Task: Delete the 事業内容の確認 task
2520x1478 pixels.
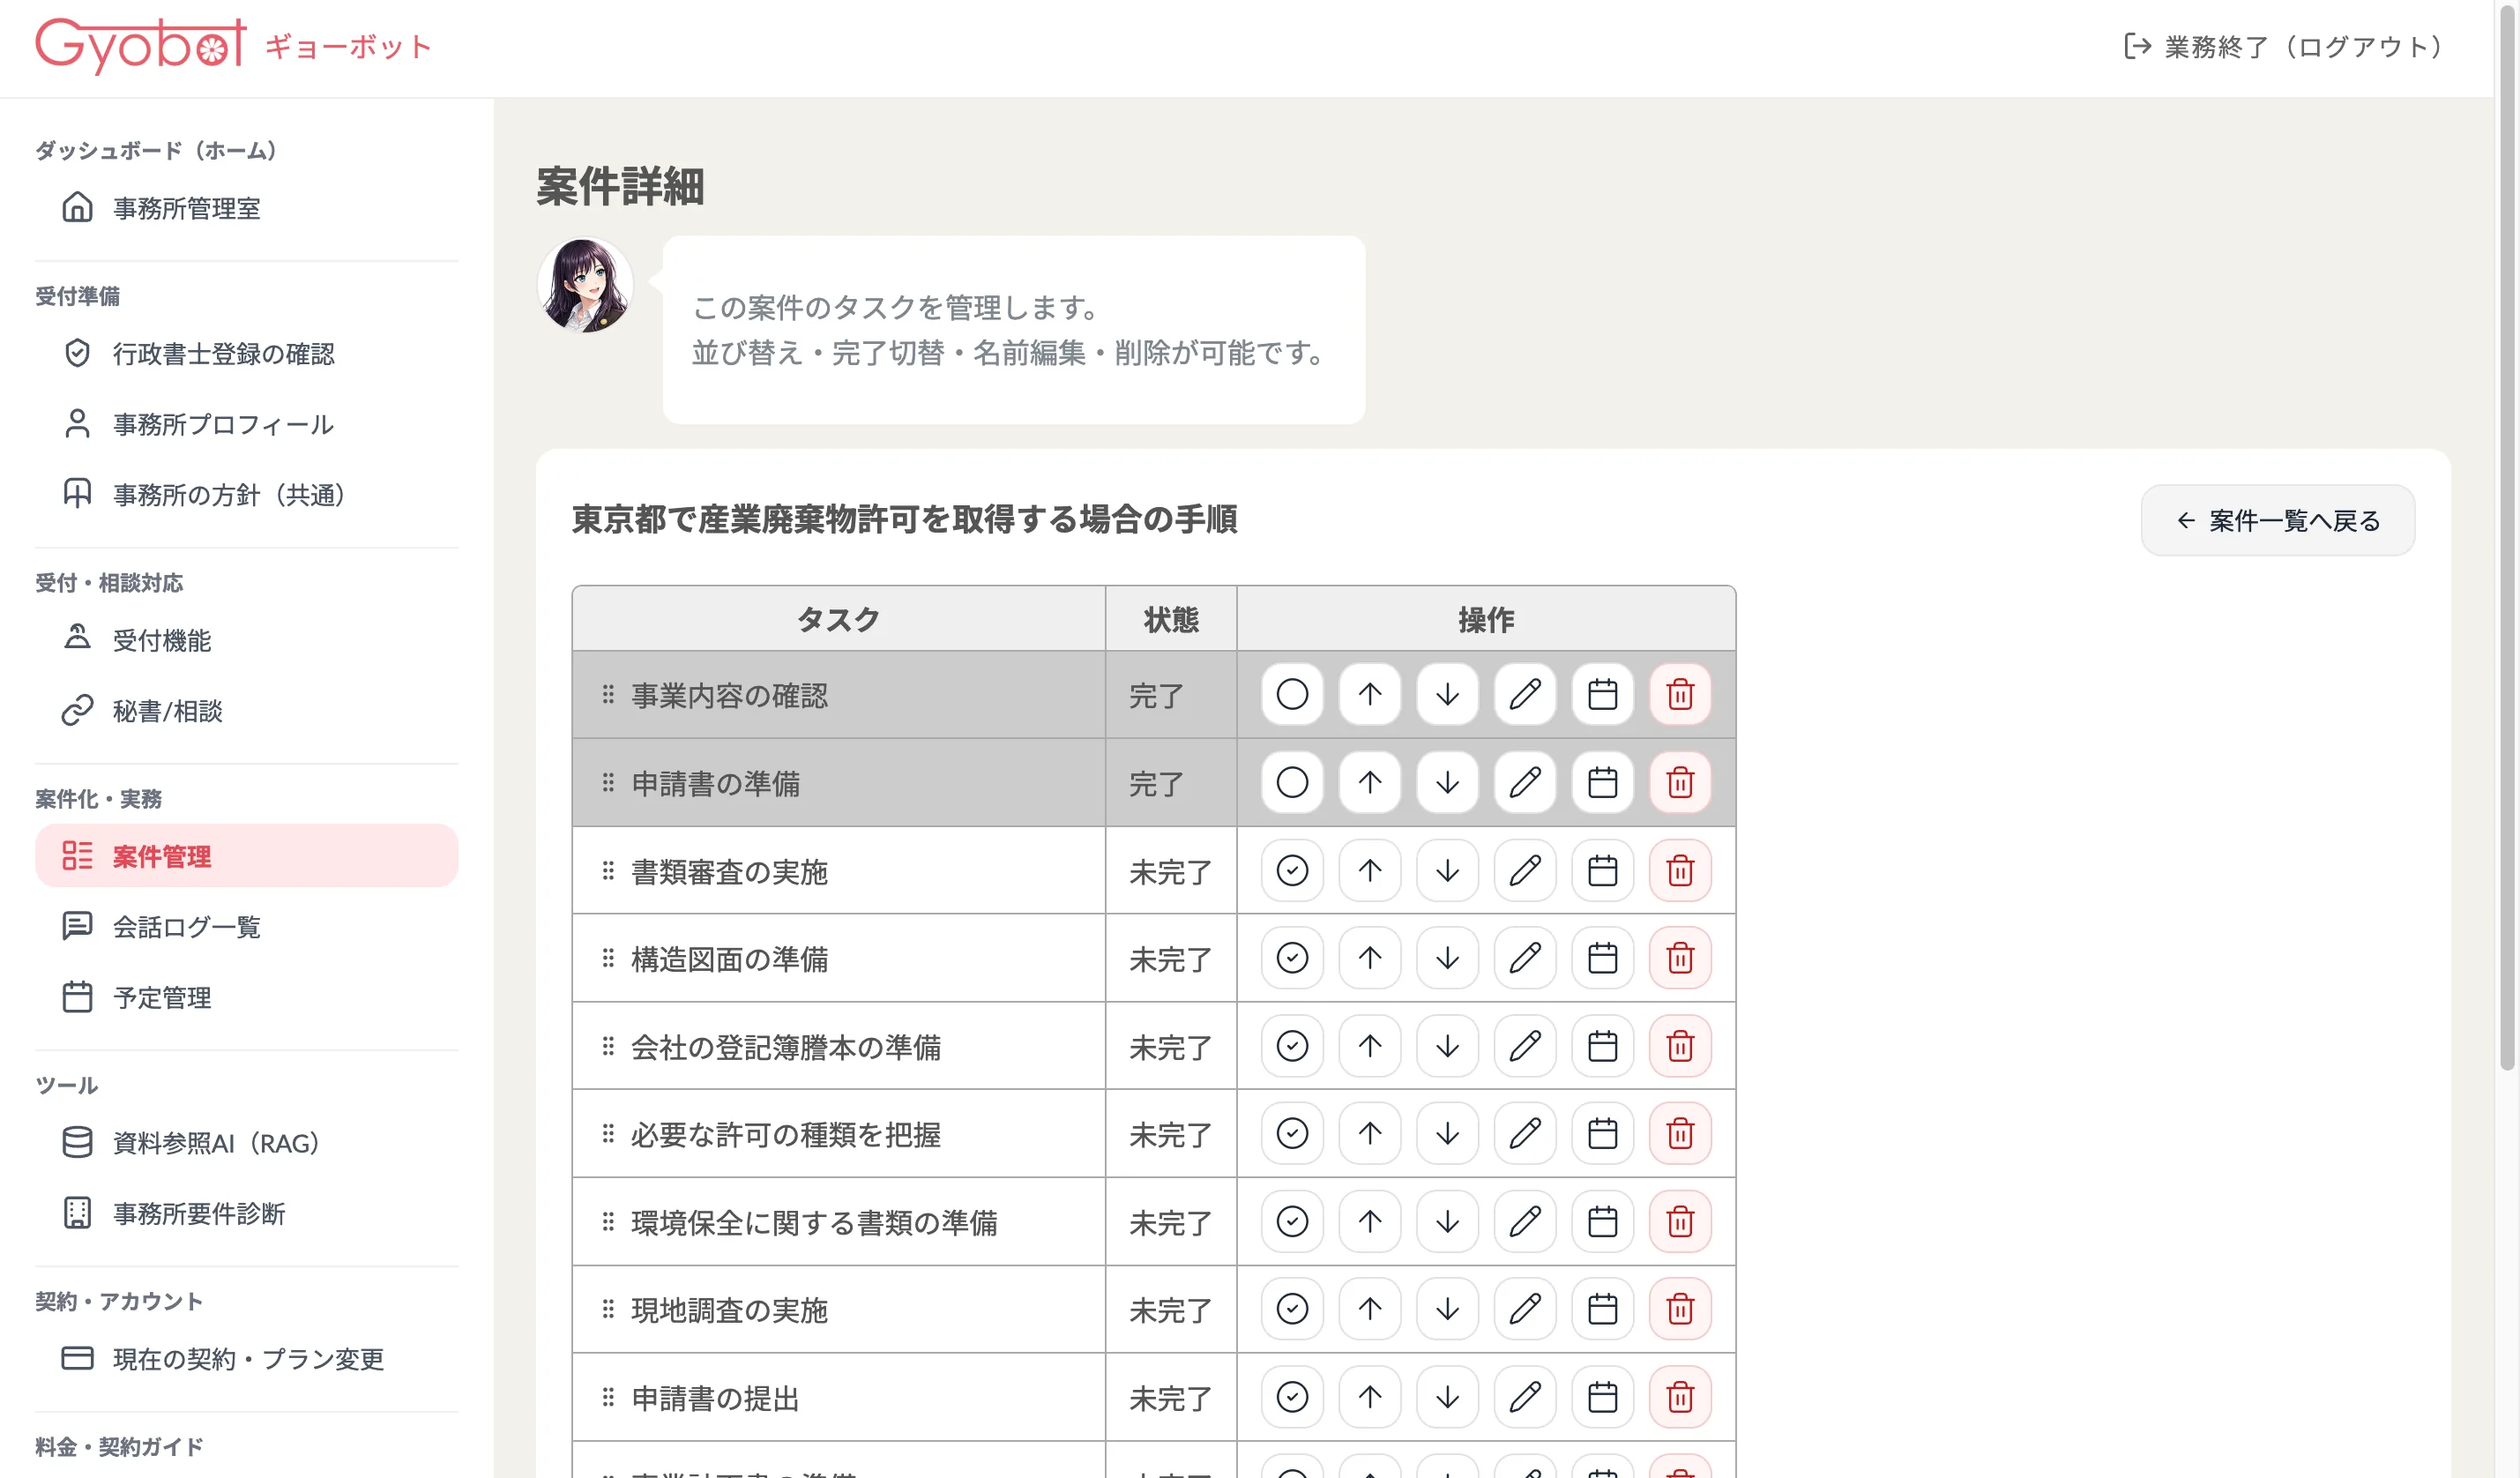Action: pyautogui.click(x=1680, y=695)
